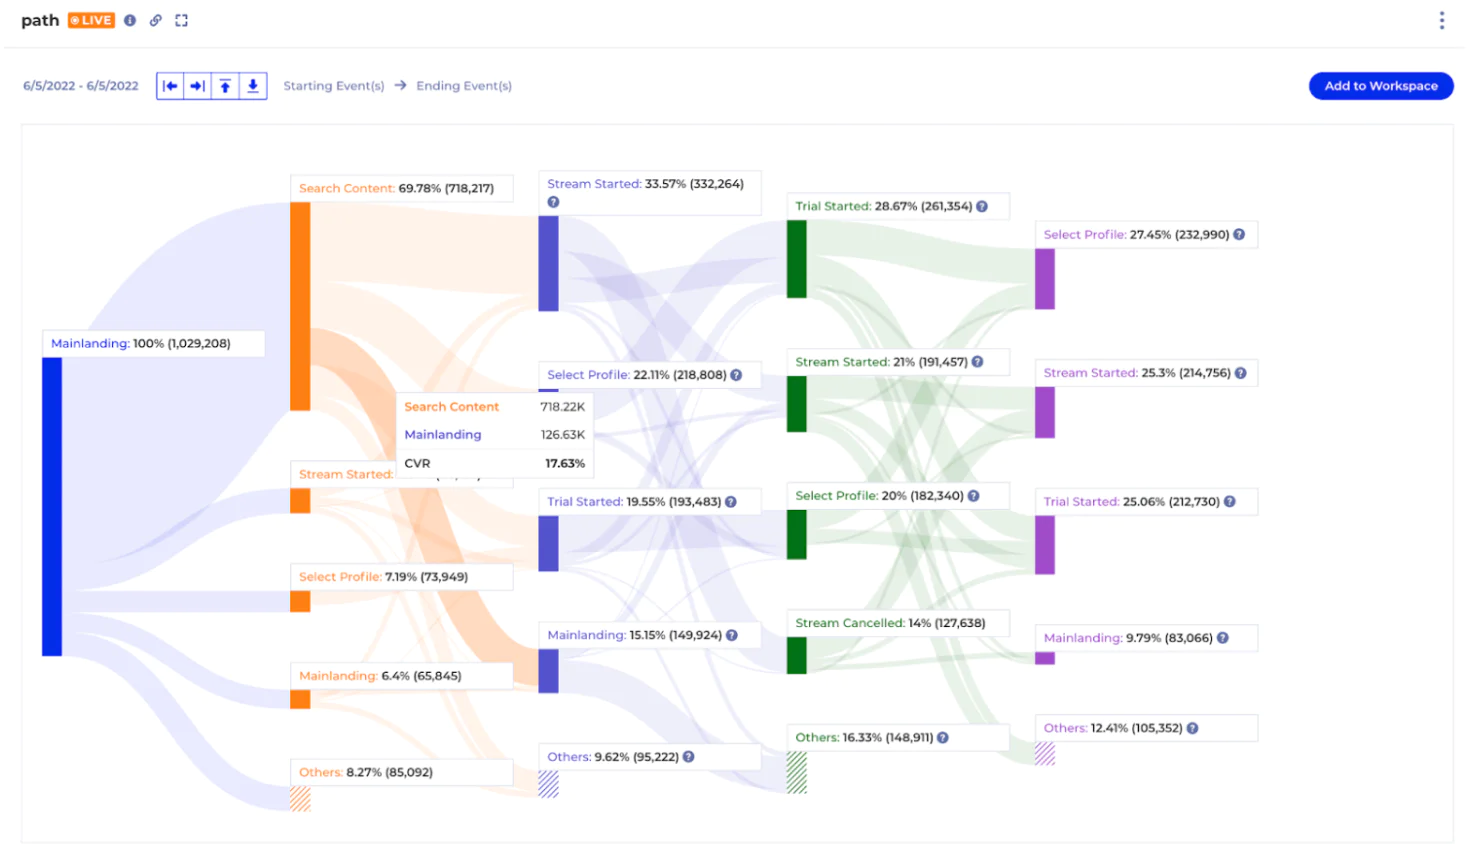The width and height of the screenshot is (1472, 852).
Task: Open the Starting Event(s) selector
Action: [x=334, y=86]
